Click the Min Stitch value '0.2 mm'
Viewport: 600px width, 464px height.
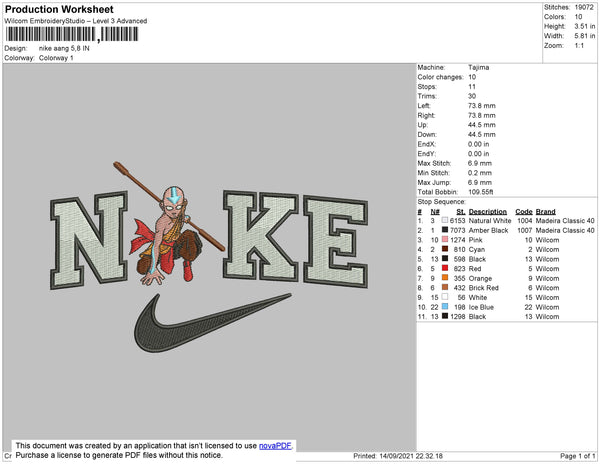pyautogui.click(x=480, y=173)
